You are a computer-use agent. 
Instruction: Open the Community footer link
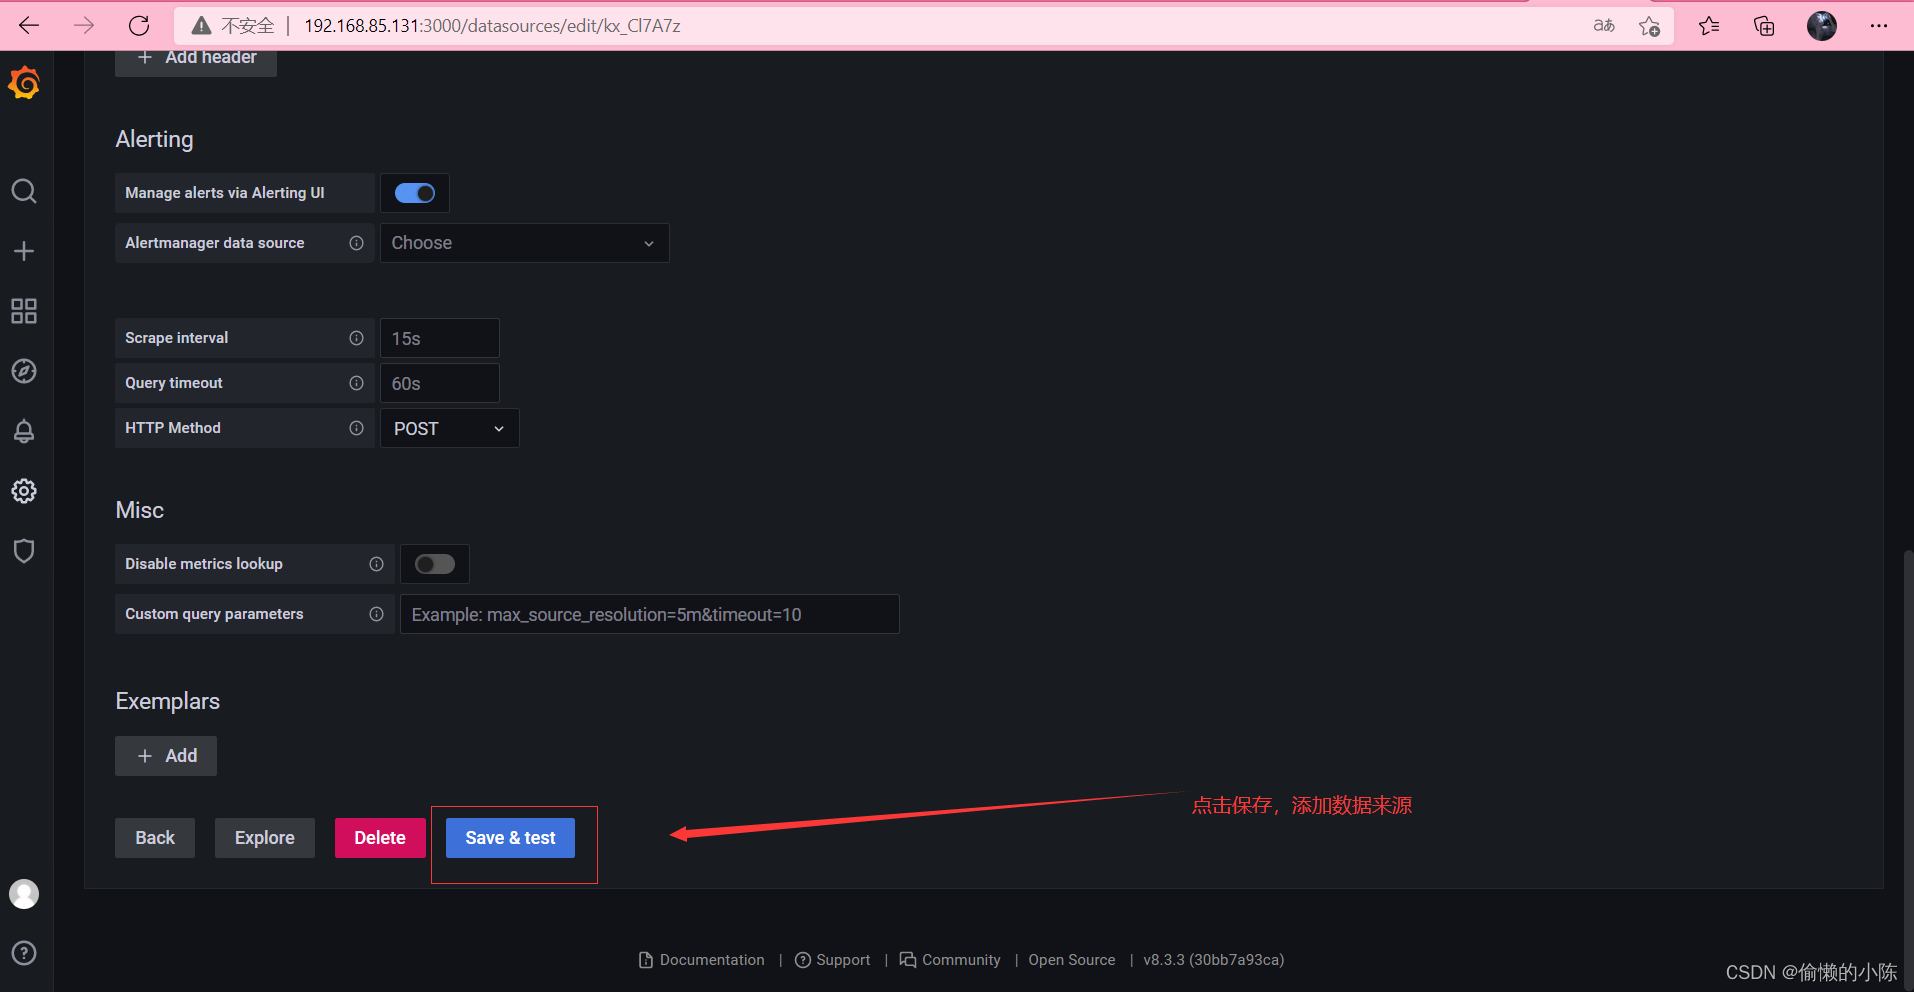tap(950, 960)
